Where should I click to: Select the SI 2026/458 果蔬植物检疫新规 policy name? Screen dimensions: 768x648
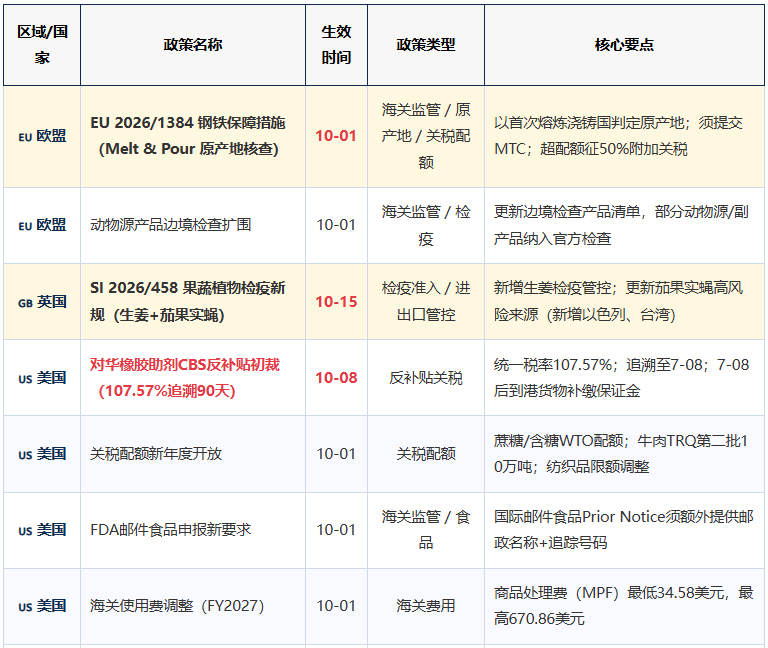coord(188,301)
